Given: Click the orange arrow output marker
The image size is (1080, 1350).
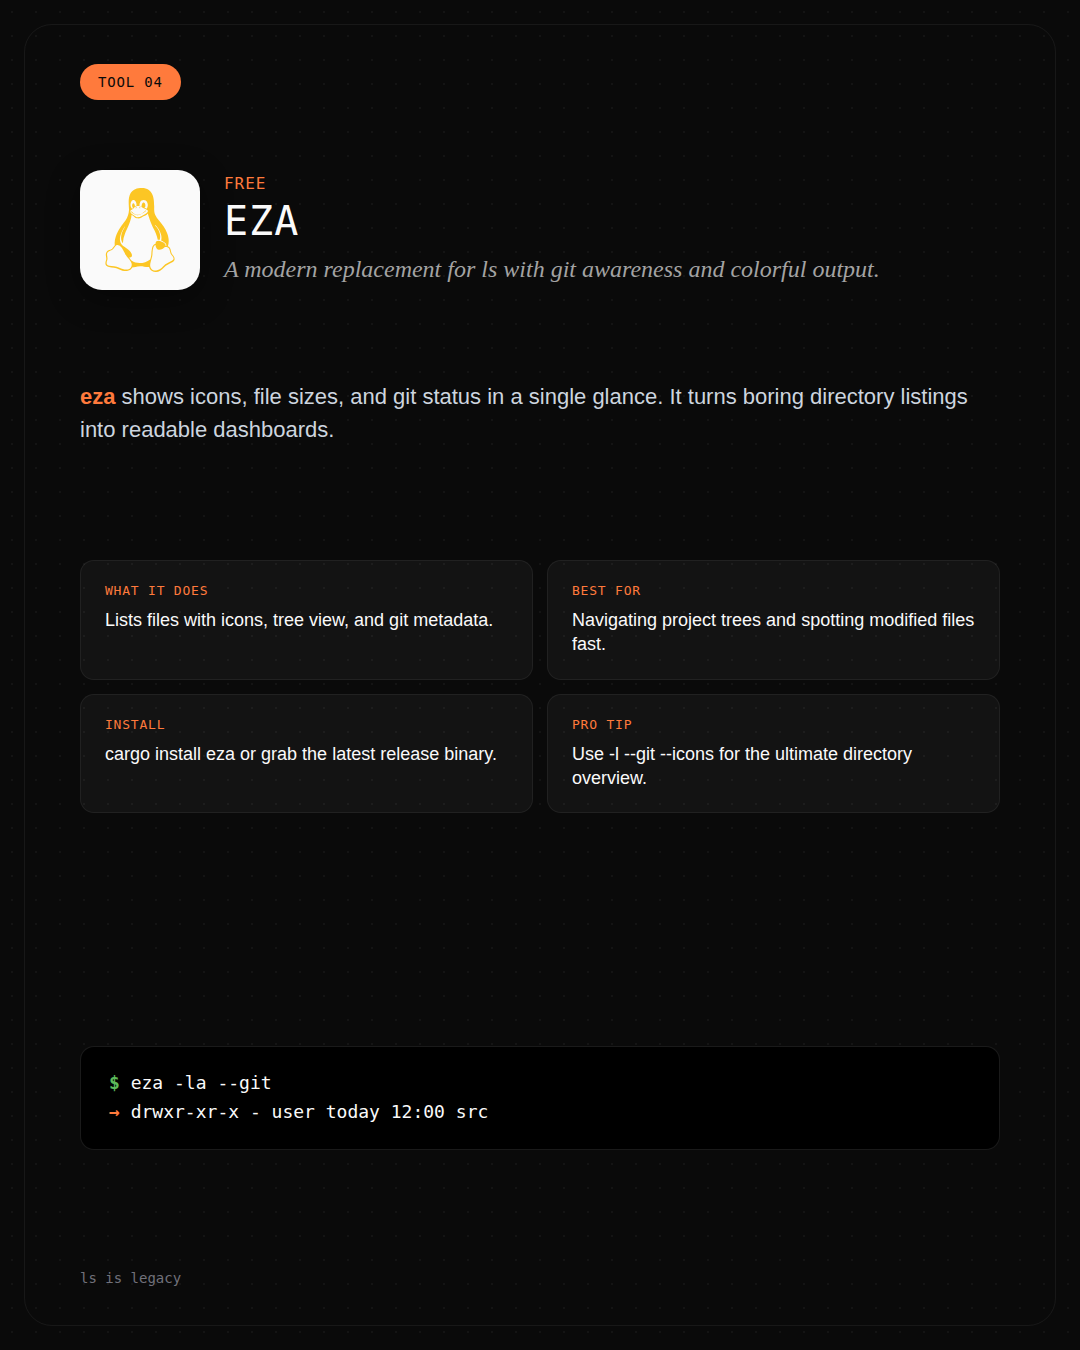Looking at the screenshot, I should (x=114, y=1112).
